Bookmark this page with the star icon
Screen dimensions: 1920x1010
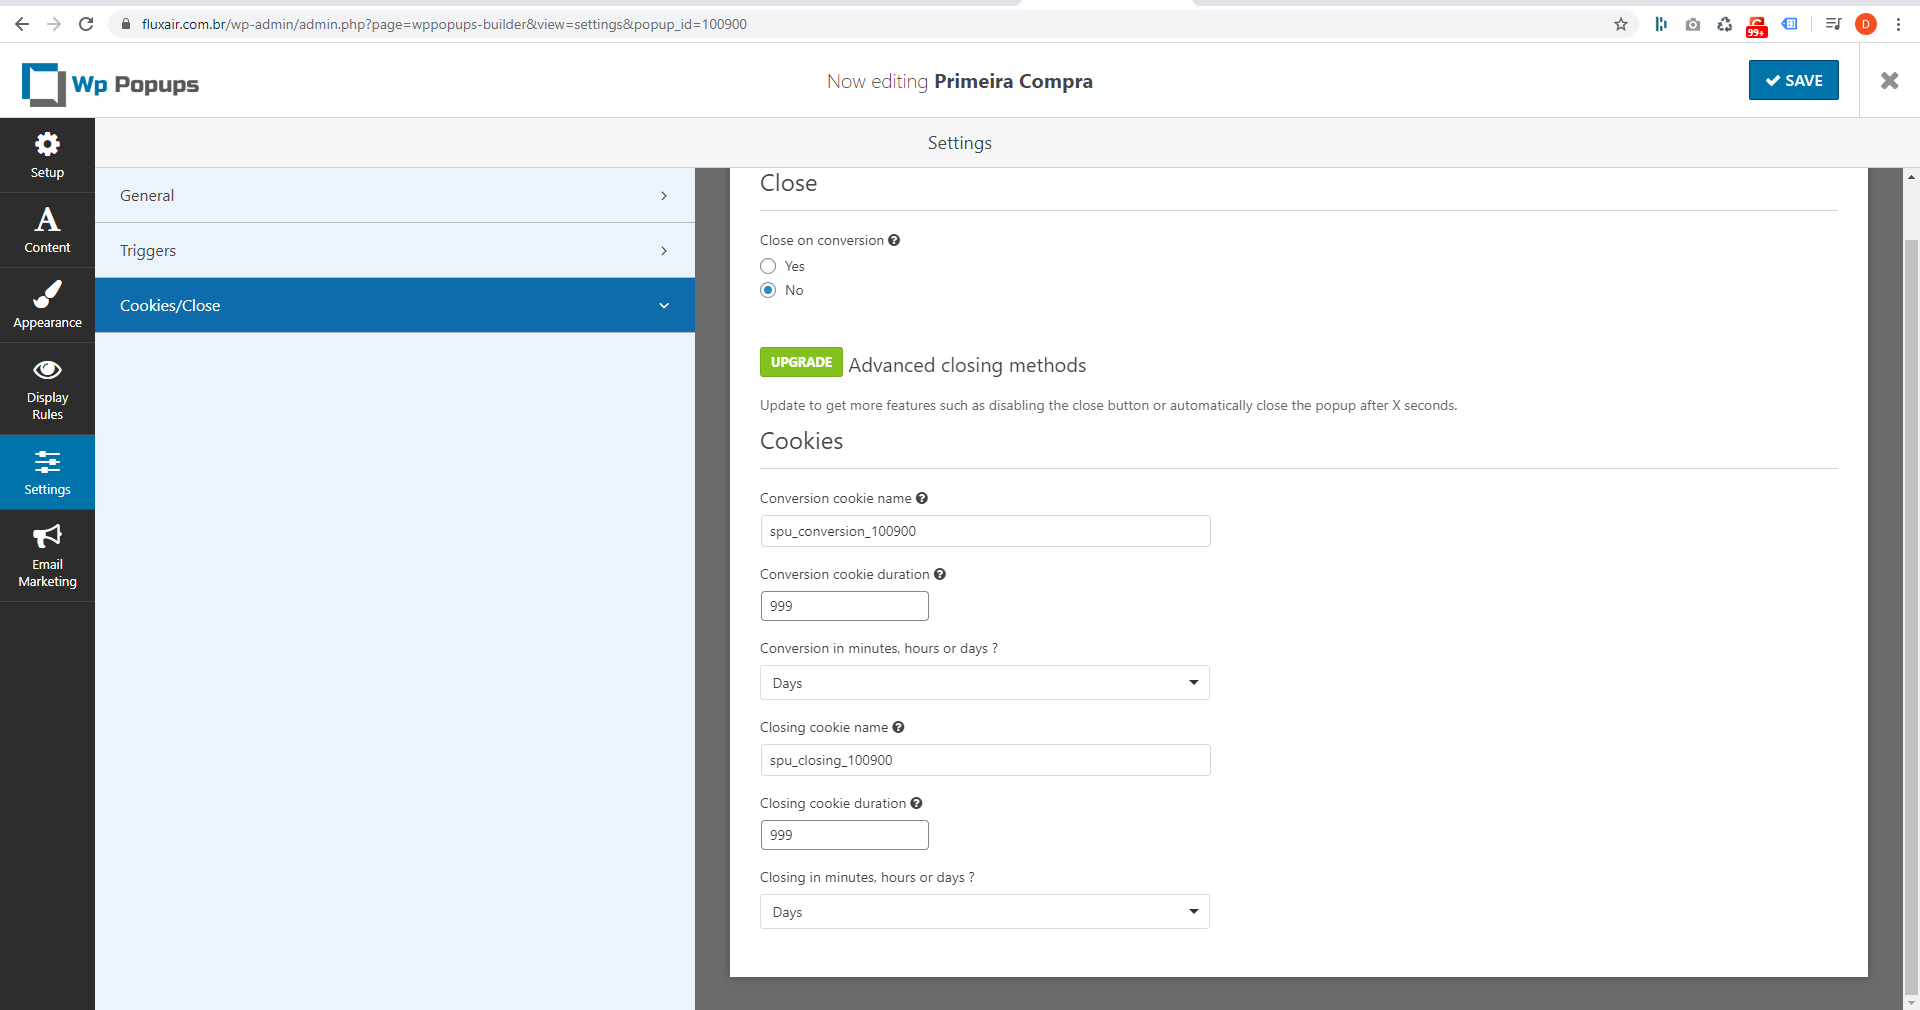pyautogui.click(x=1621, y=24)
